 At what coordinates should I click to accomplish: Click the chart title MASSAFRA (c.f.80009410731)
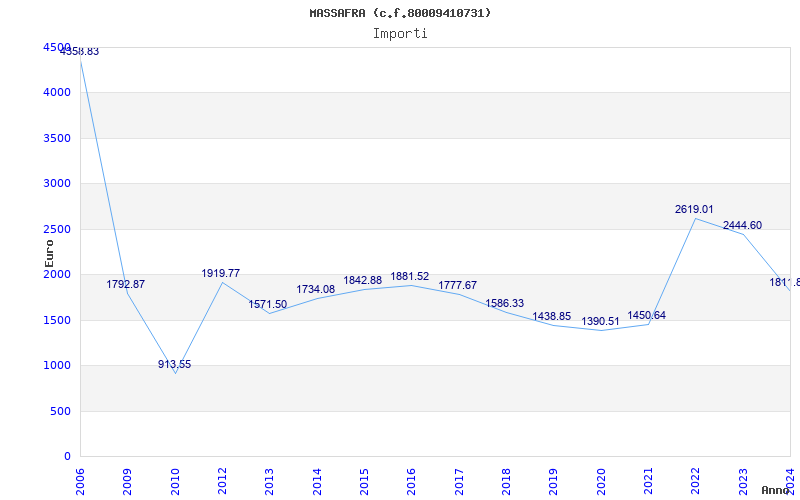(400, 13)
